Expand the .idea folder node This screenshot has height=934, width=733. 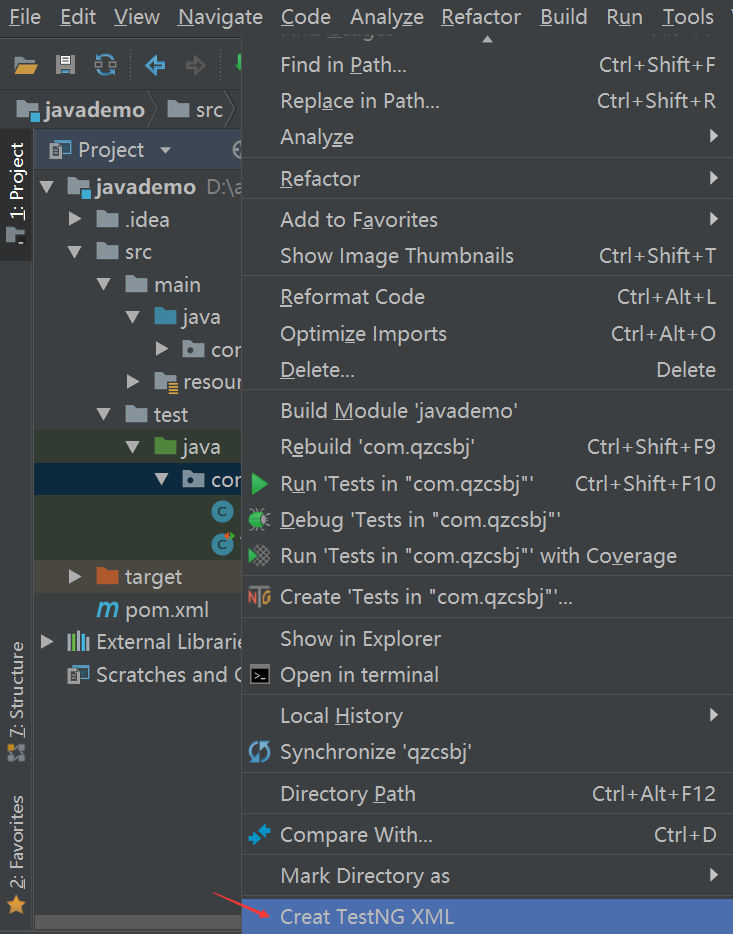75,219
